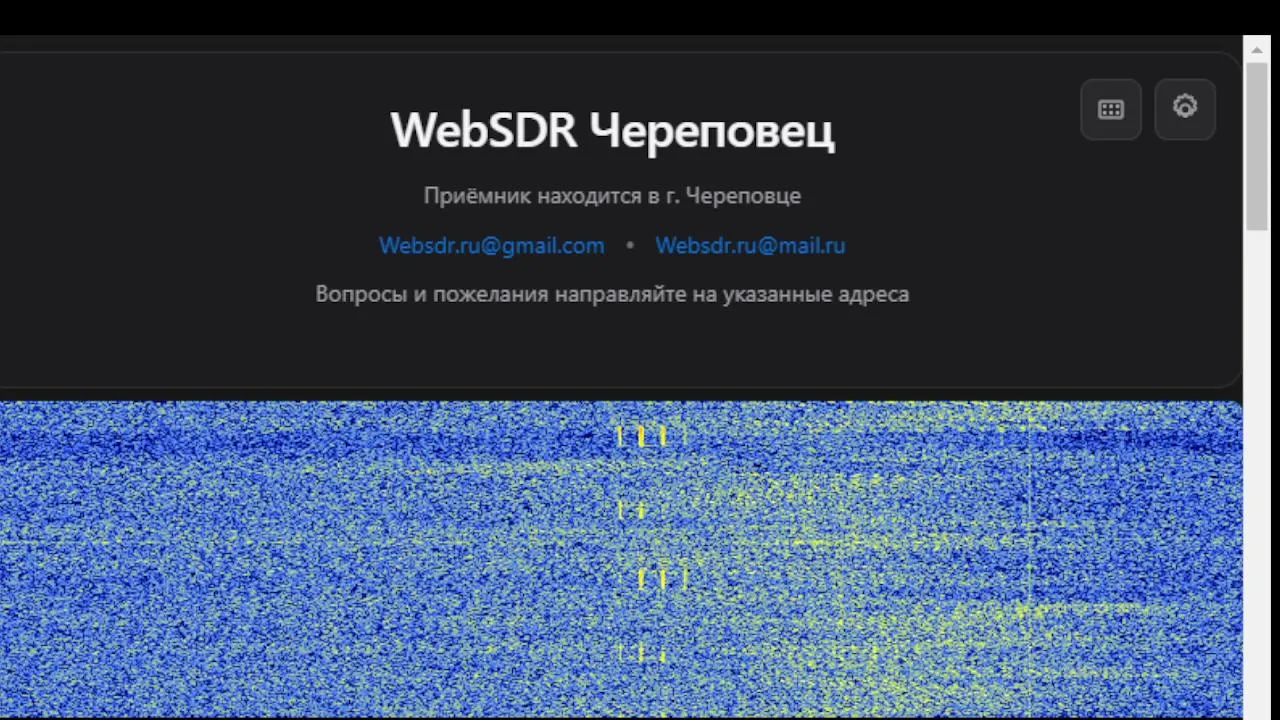Click the page vertical scrollbar thumb
The image size is (1280, 720).
click(x=1257, y=146)
